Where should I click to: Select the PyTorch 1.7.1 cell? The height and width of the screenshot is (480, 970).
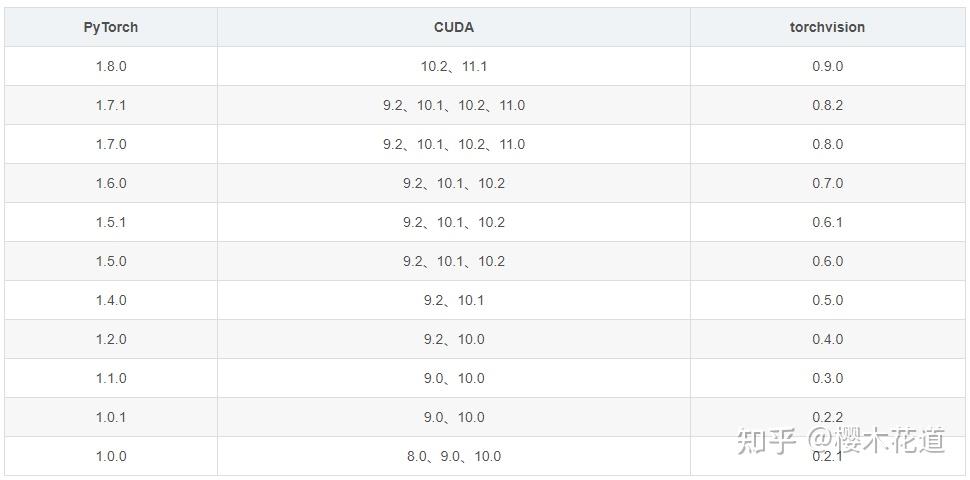(x=111, y=105)
